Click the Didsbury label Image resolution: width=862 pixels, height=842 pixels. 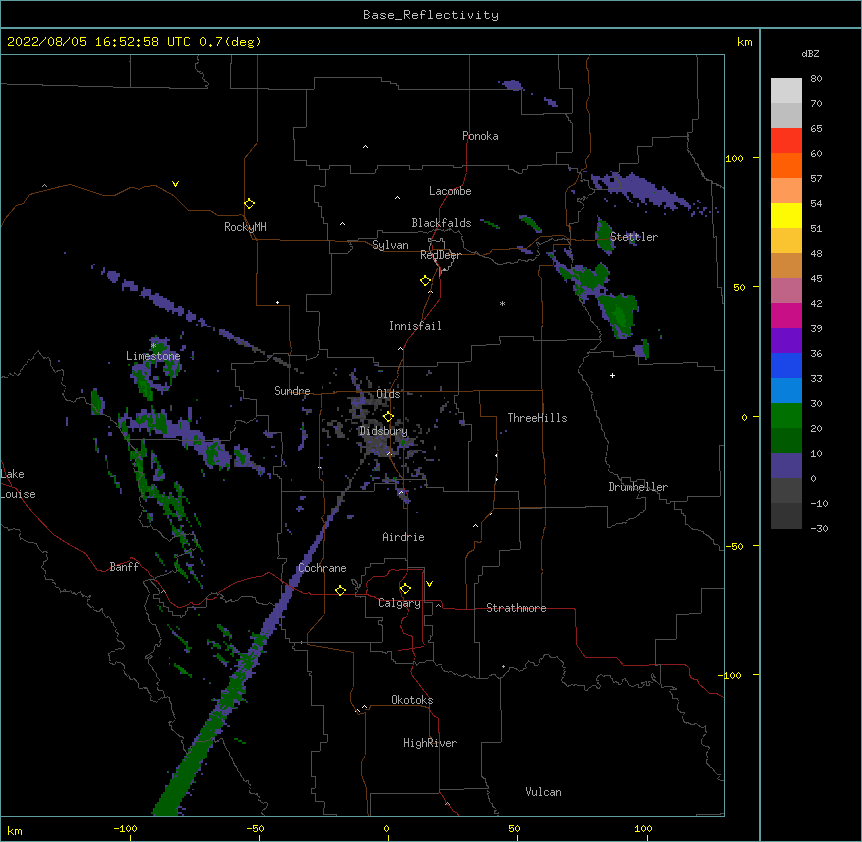[383, 431]
